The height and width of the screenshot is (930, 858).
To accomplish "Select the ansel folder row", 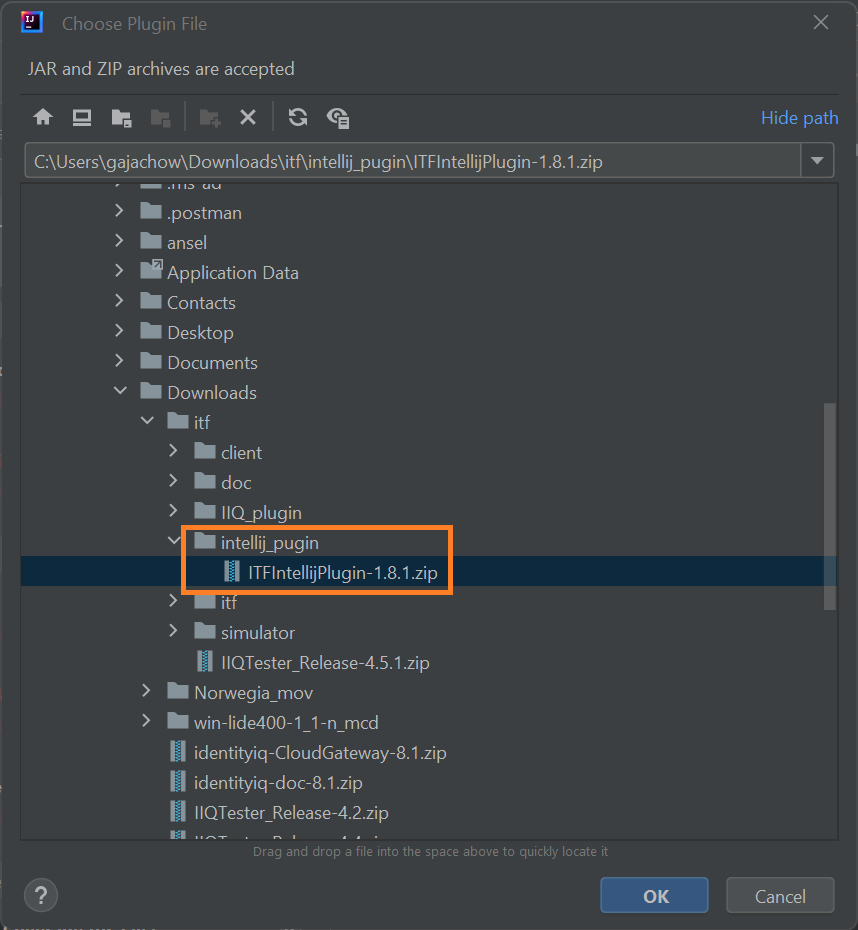I will (428, 243).
